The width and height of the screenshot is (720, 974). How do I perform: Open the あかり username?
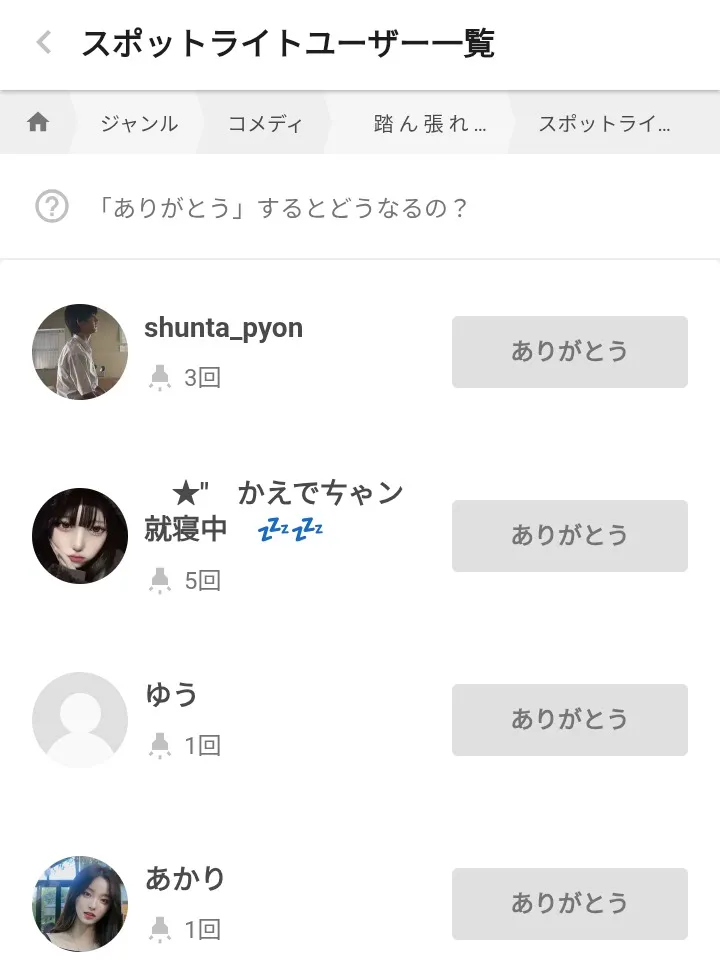185,879
